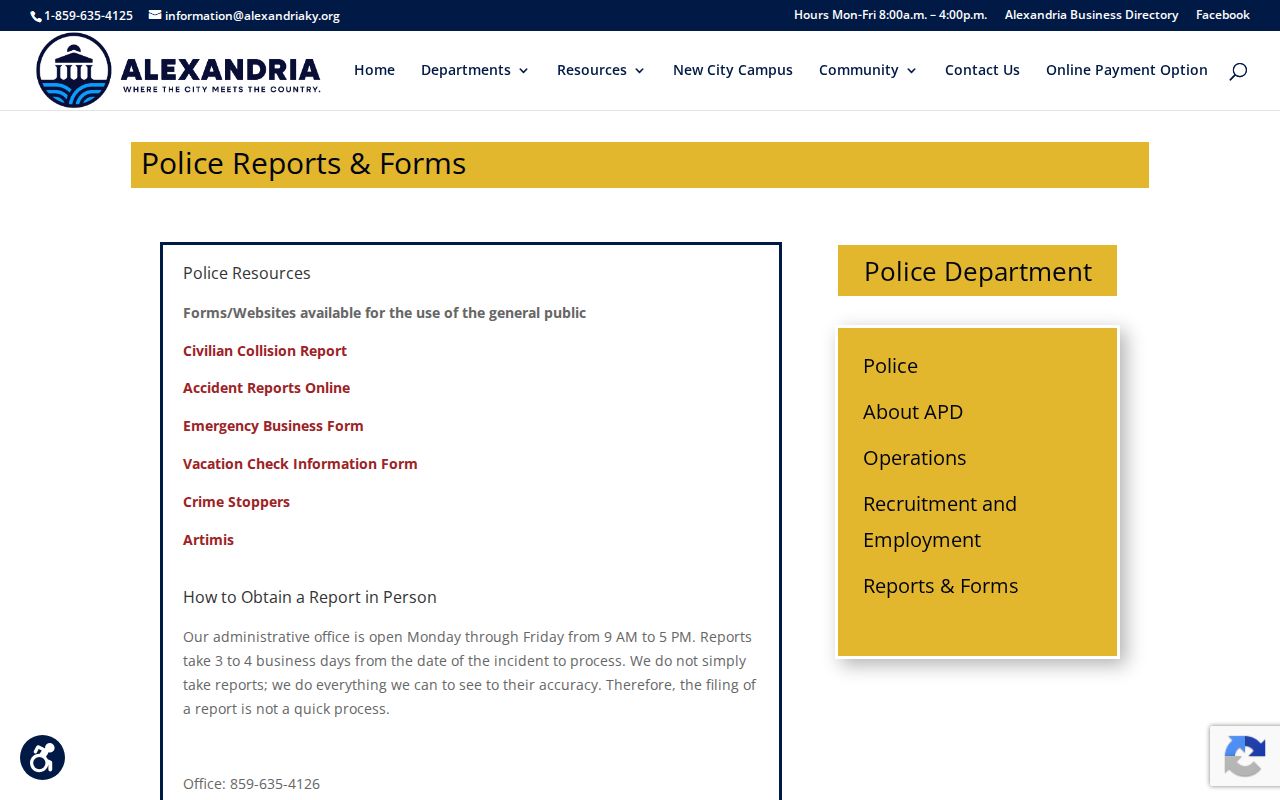Open the New City Campus page
Screen dimensions: 1280x800
pos(733,70)
